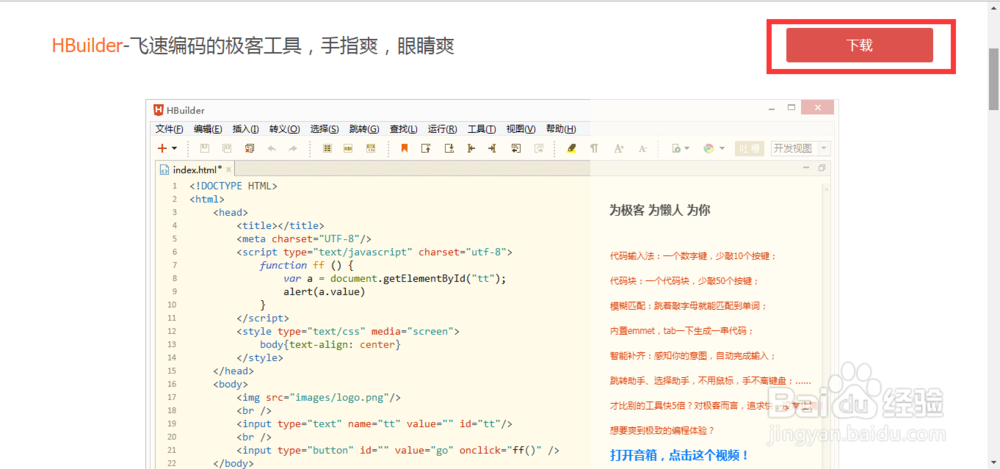Click the 智能补齐 description line
1000x469 pixels.
point(693,355)
